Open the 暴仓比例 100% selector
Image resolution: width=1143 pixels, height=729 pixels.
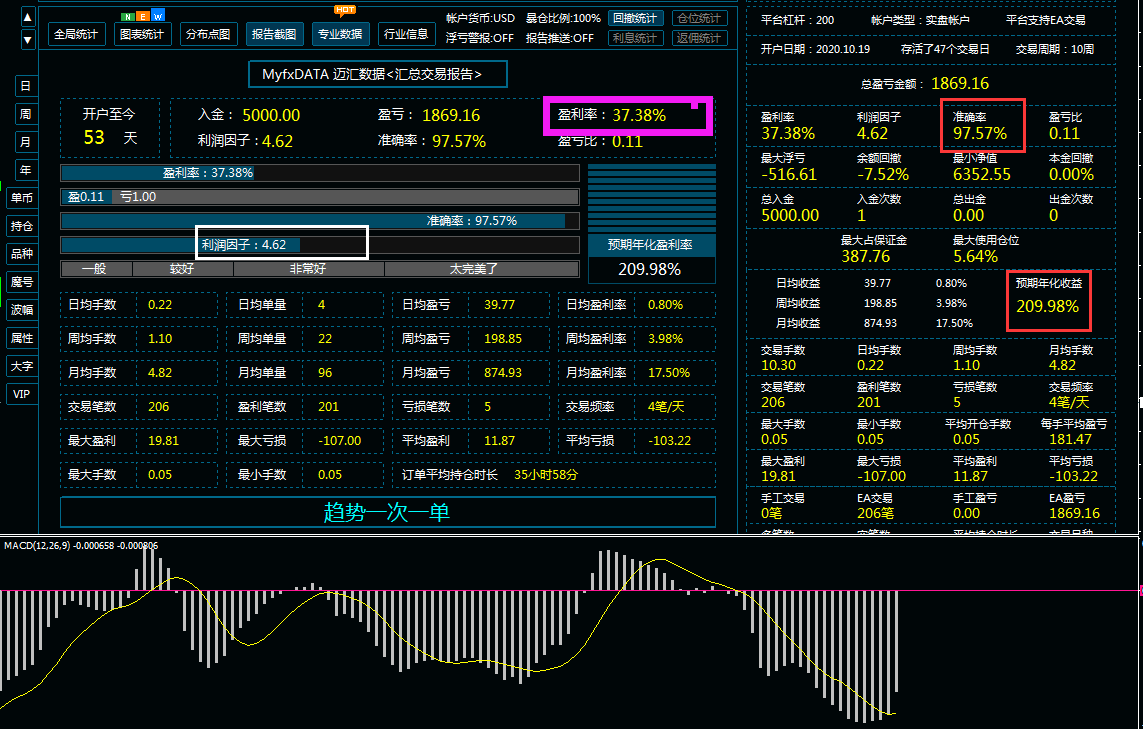pos(563,18)
